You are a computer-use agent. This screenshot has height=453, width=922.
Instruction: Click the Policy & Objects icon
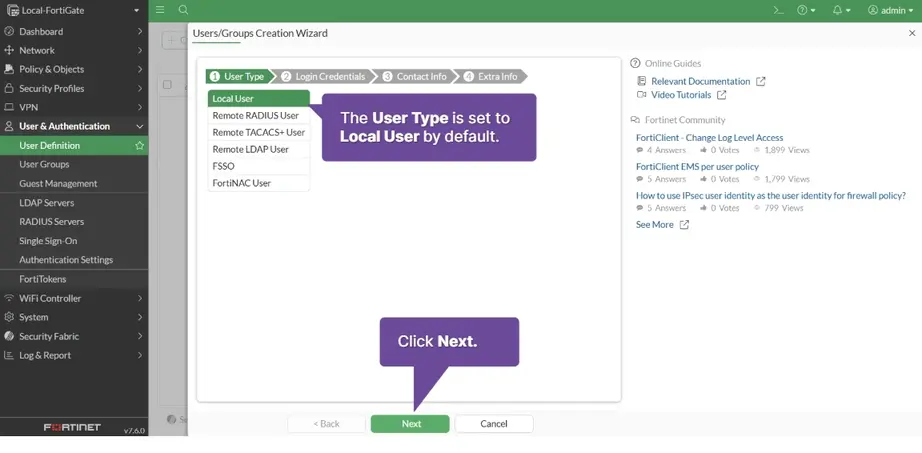(9, 69)
